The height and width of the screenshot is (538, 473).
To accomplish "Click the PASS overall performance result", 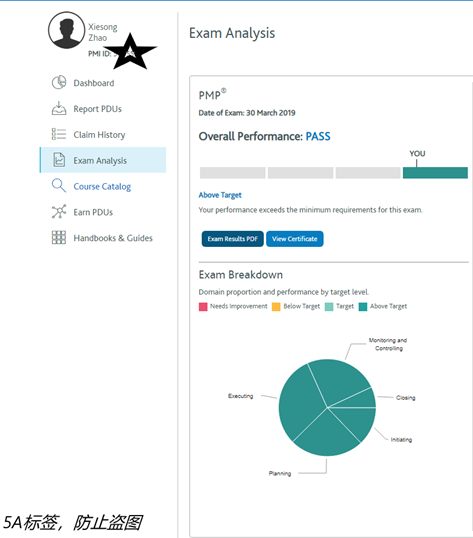I will (x=318, y=137).
